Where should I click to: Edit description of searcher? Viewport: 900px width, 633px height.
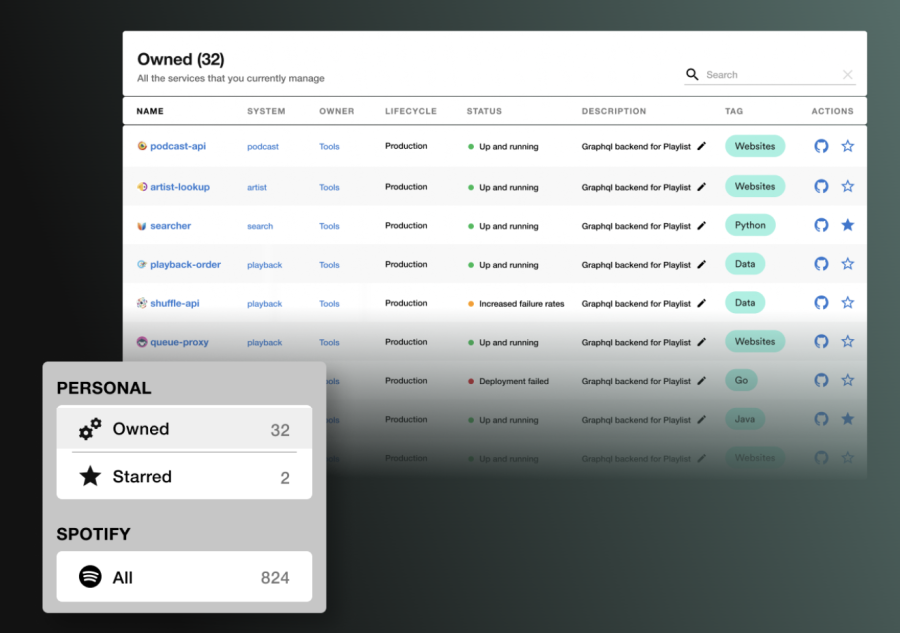click(701, 226)
